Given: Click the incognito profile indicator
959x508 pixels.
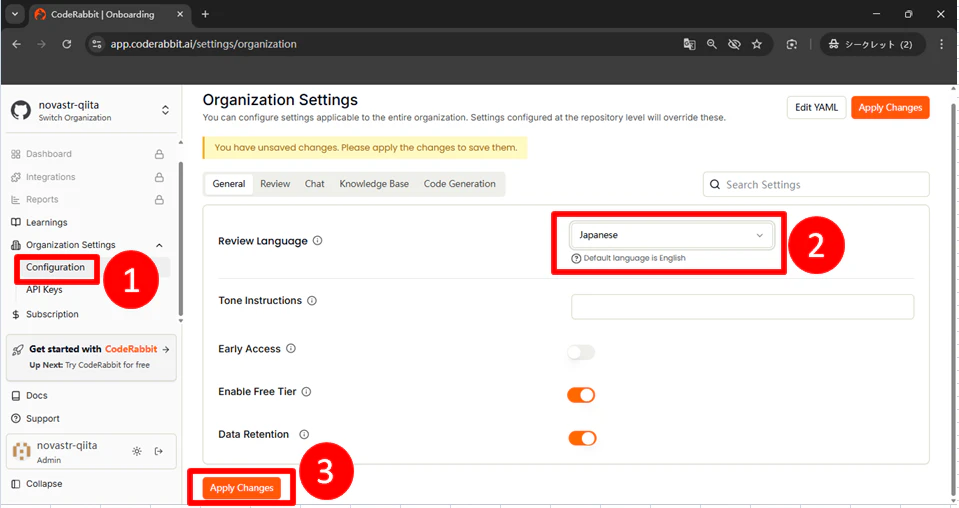Looking at the screenshot, I should (x=870, y=44).
